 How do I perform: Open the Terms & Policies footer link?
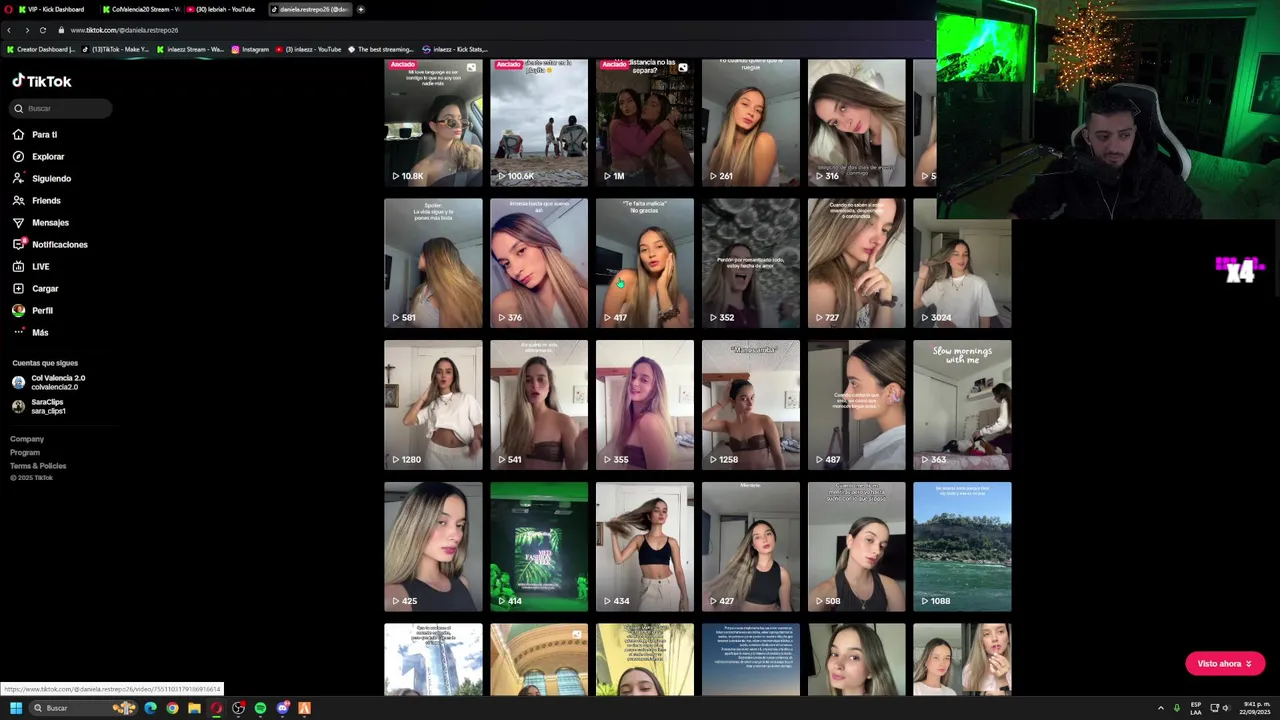click(38, 466)
